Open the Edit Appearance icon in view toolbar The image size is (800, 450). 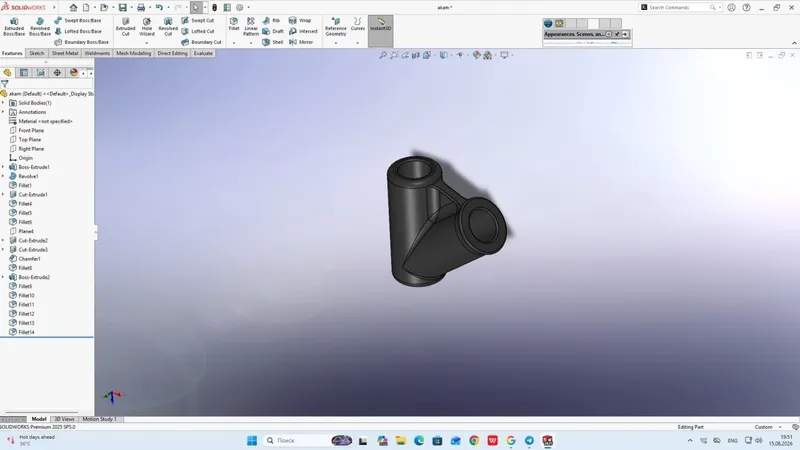477,55
